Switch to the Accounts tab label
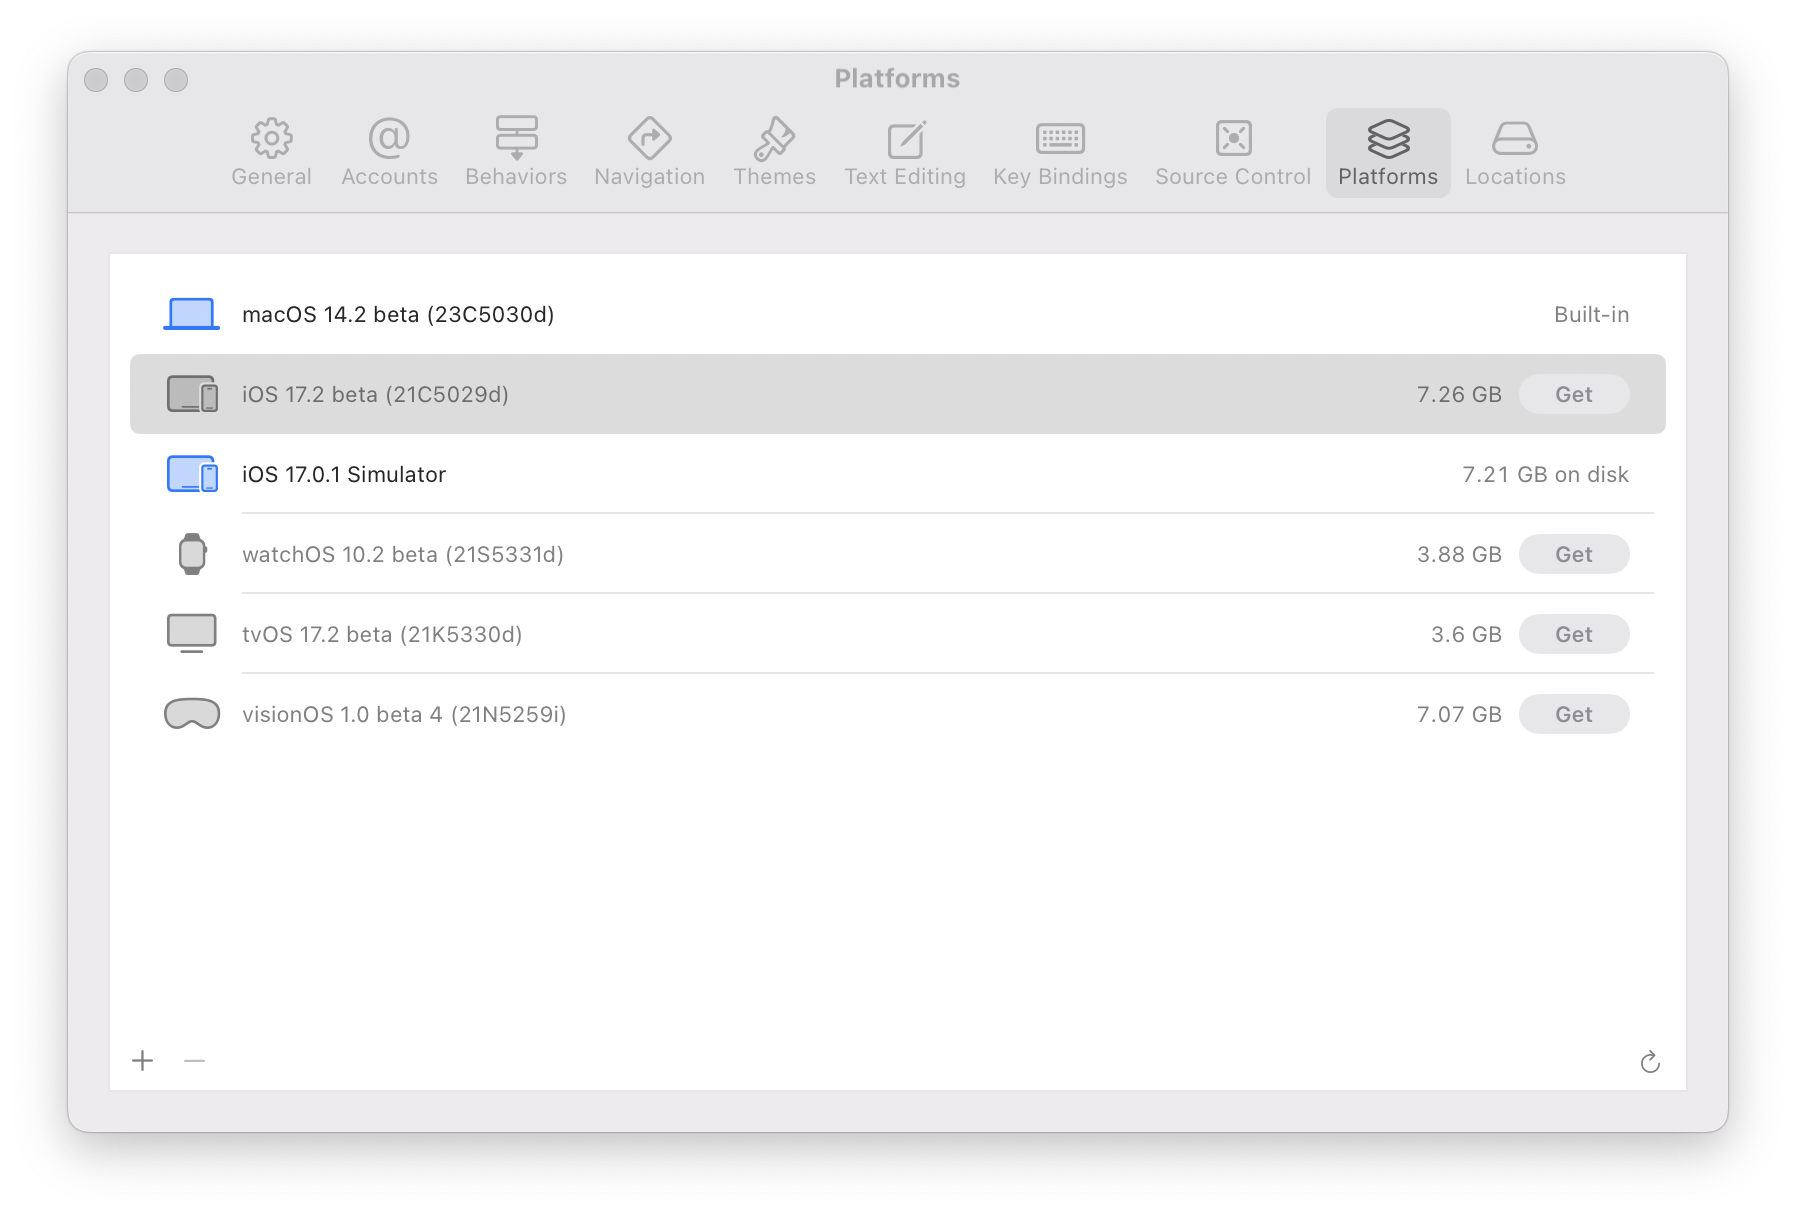Screen dimensions: 1796x1216 [389, 177]
